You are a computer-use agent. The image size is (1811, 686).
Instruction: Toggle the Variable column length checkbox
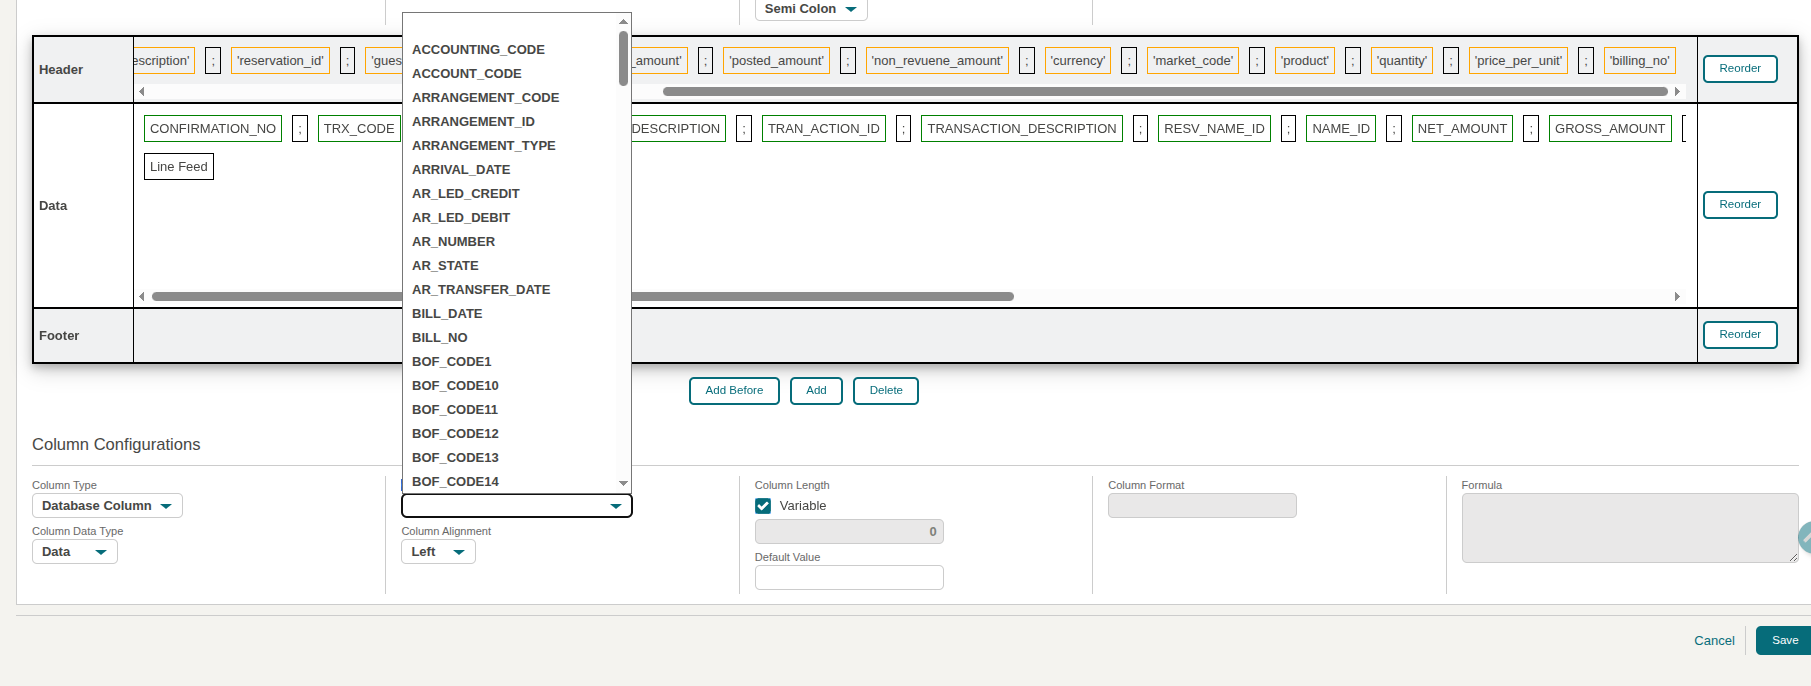click(x=763, y=506)
